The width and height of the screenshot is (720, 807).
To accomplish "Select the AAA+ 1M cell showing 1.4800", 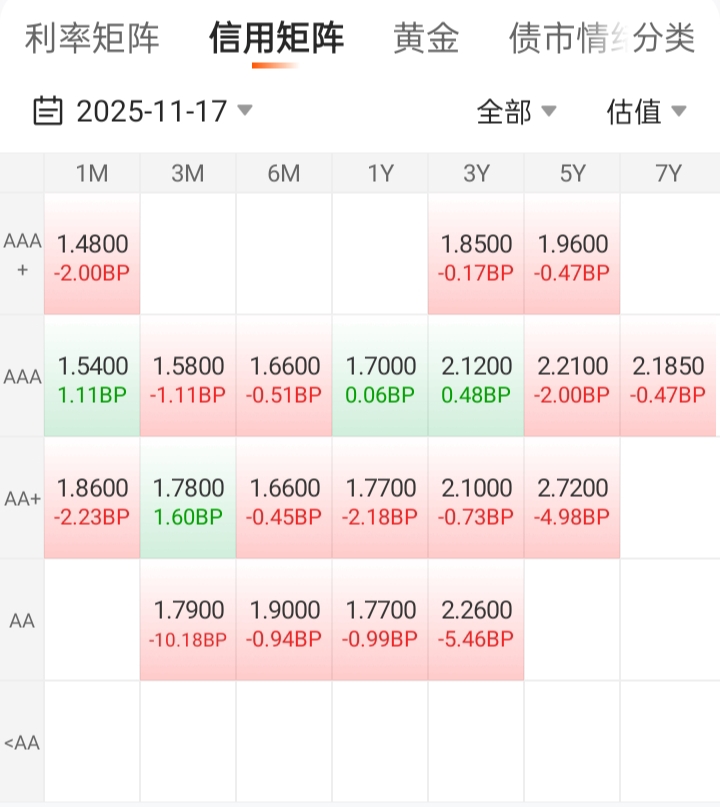I will click(92, 256).
